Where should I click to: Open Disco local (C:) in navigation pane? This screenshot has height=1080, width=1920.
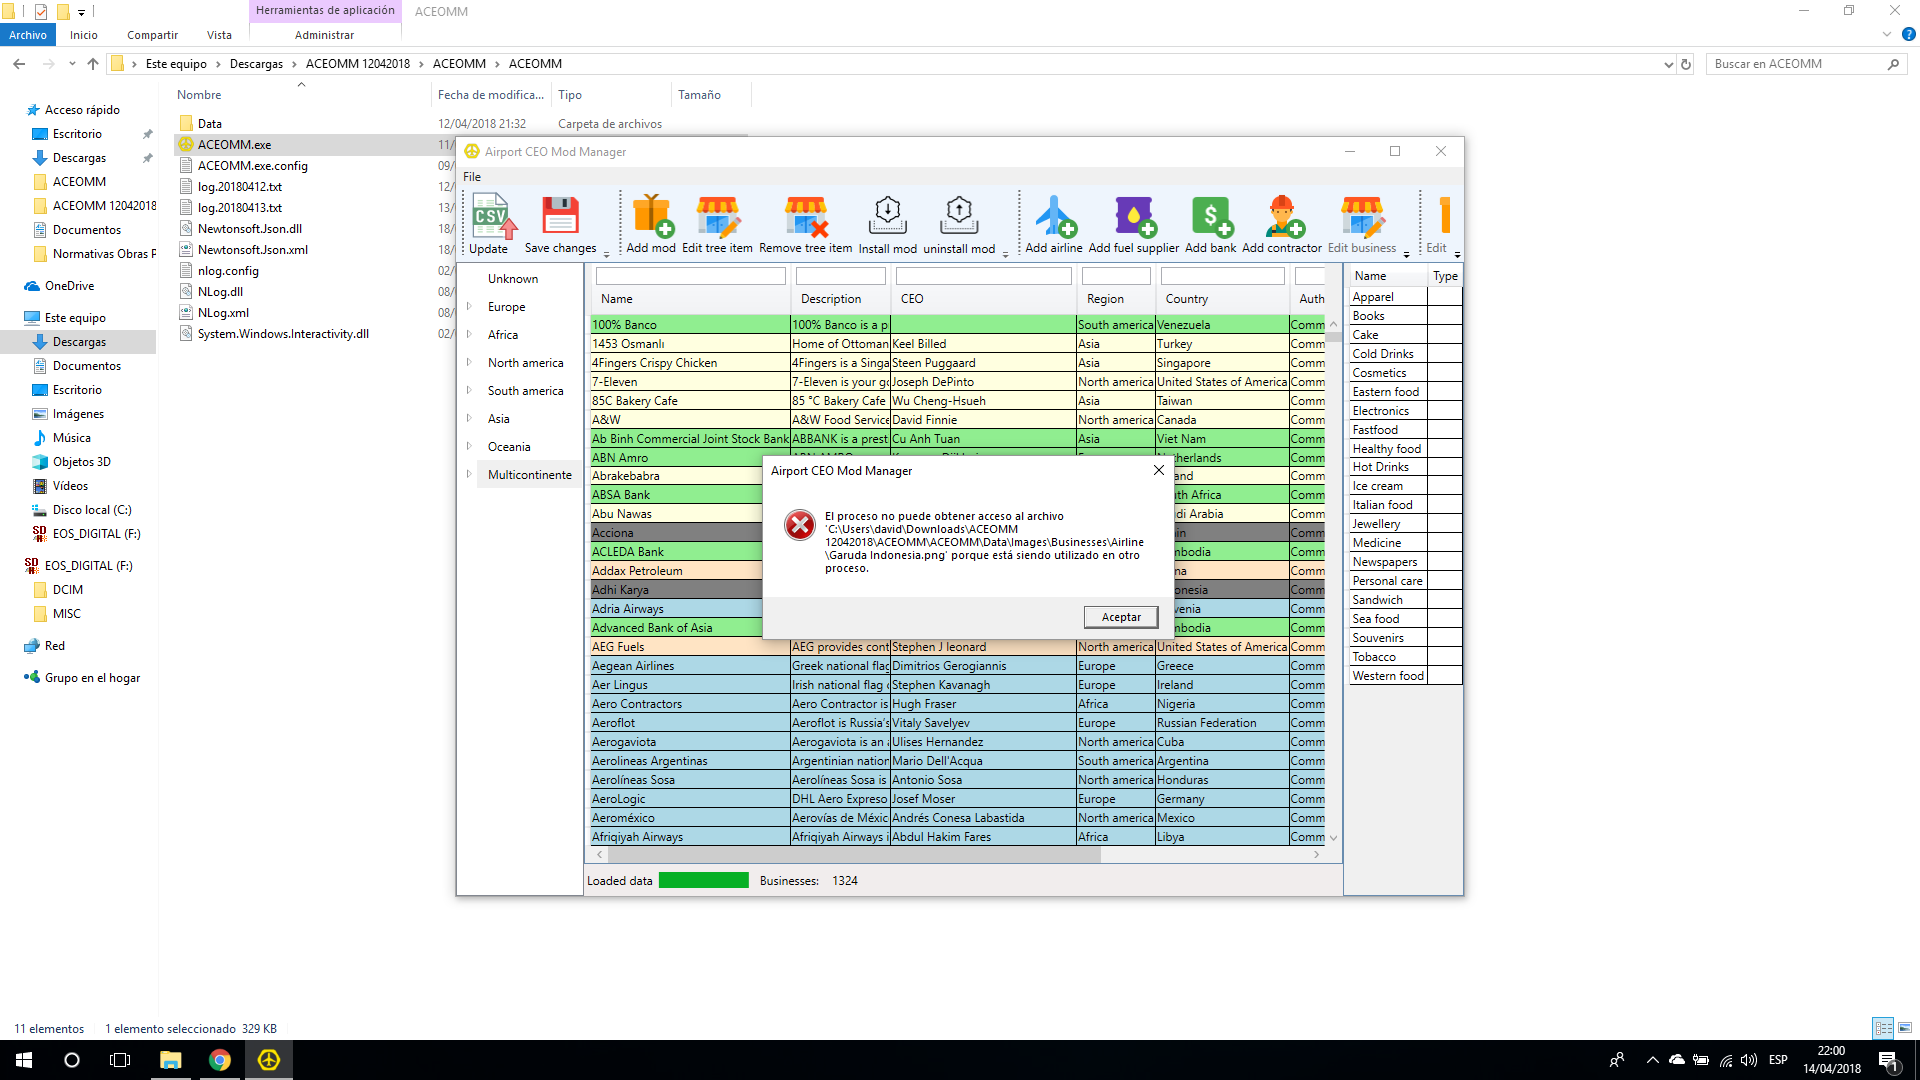click(92, 510)
